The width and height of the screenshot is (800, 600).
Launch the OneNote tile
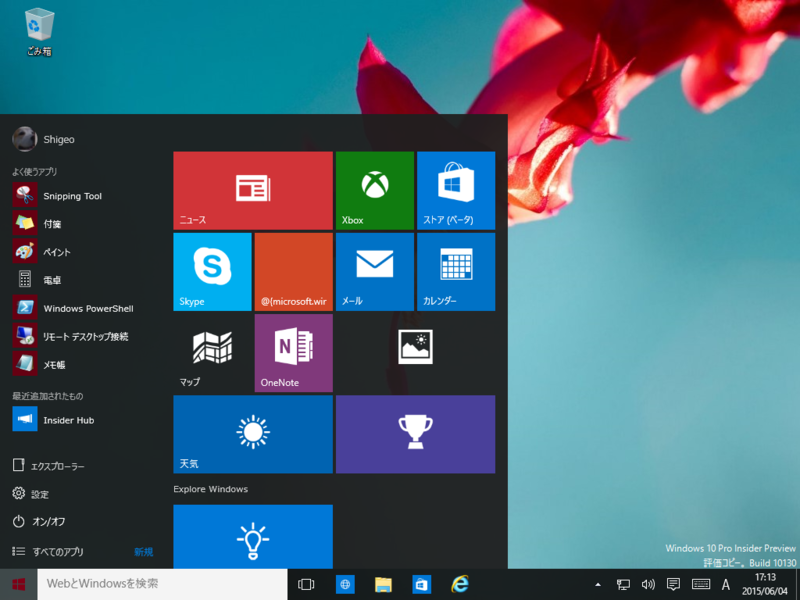pos(294,353)
